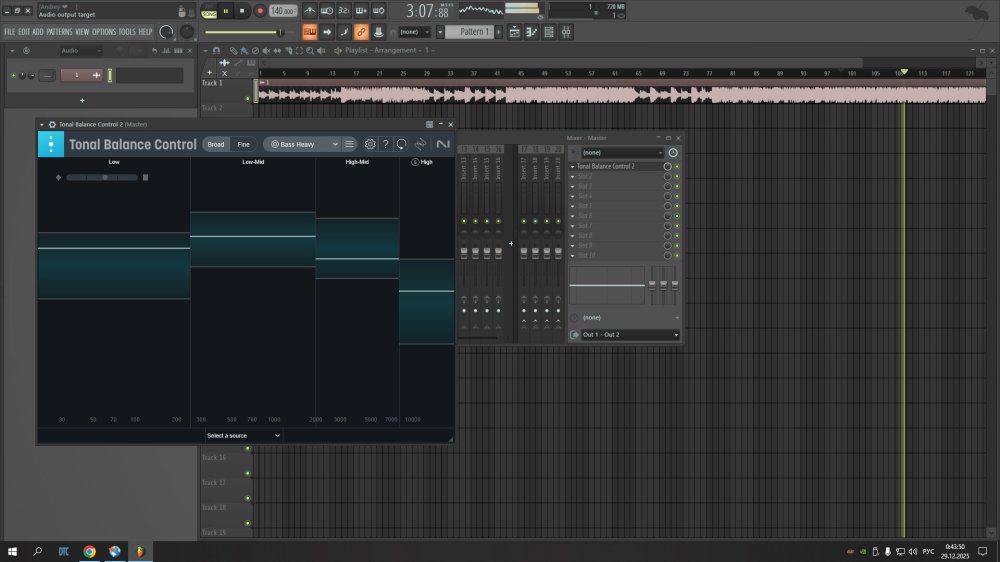Image resolution: width=1000 pixels, height=562 pixels.
Task: Open the Tonal Balance Control help icon
Action: (385, 145)
